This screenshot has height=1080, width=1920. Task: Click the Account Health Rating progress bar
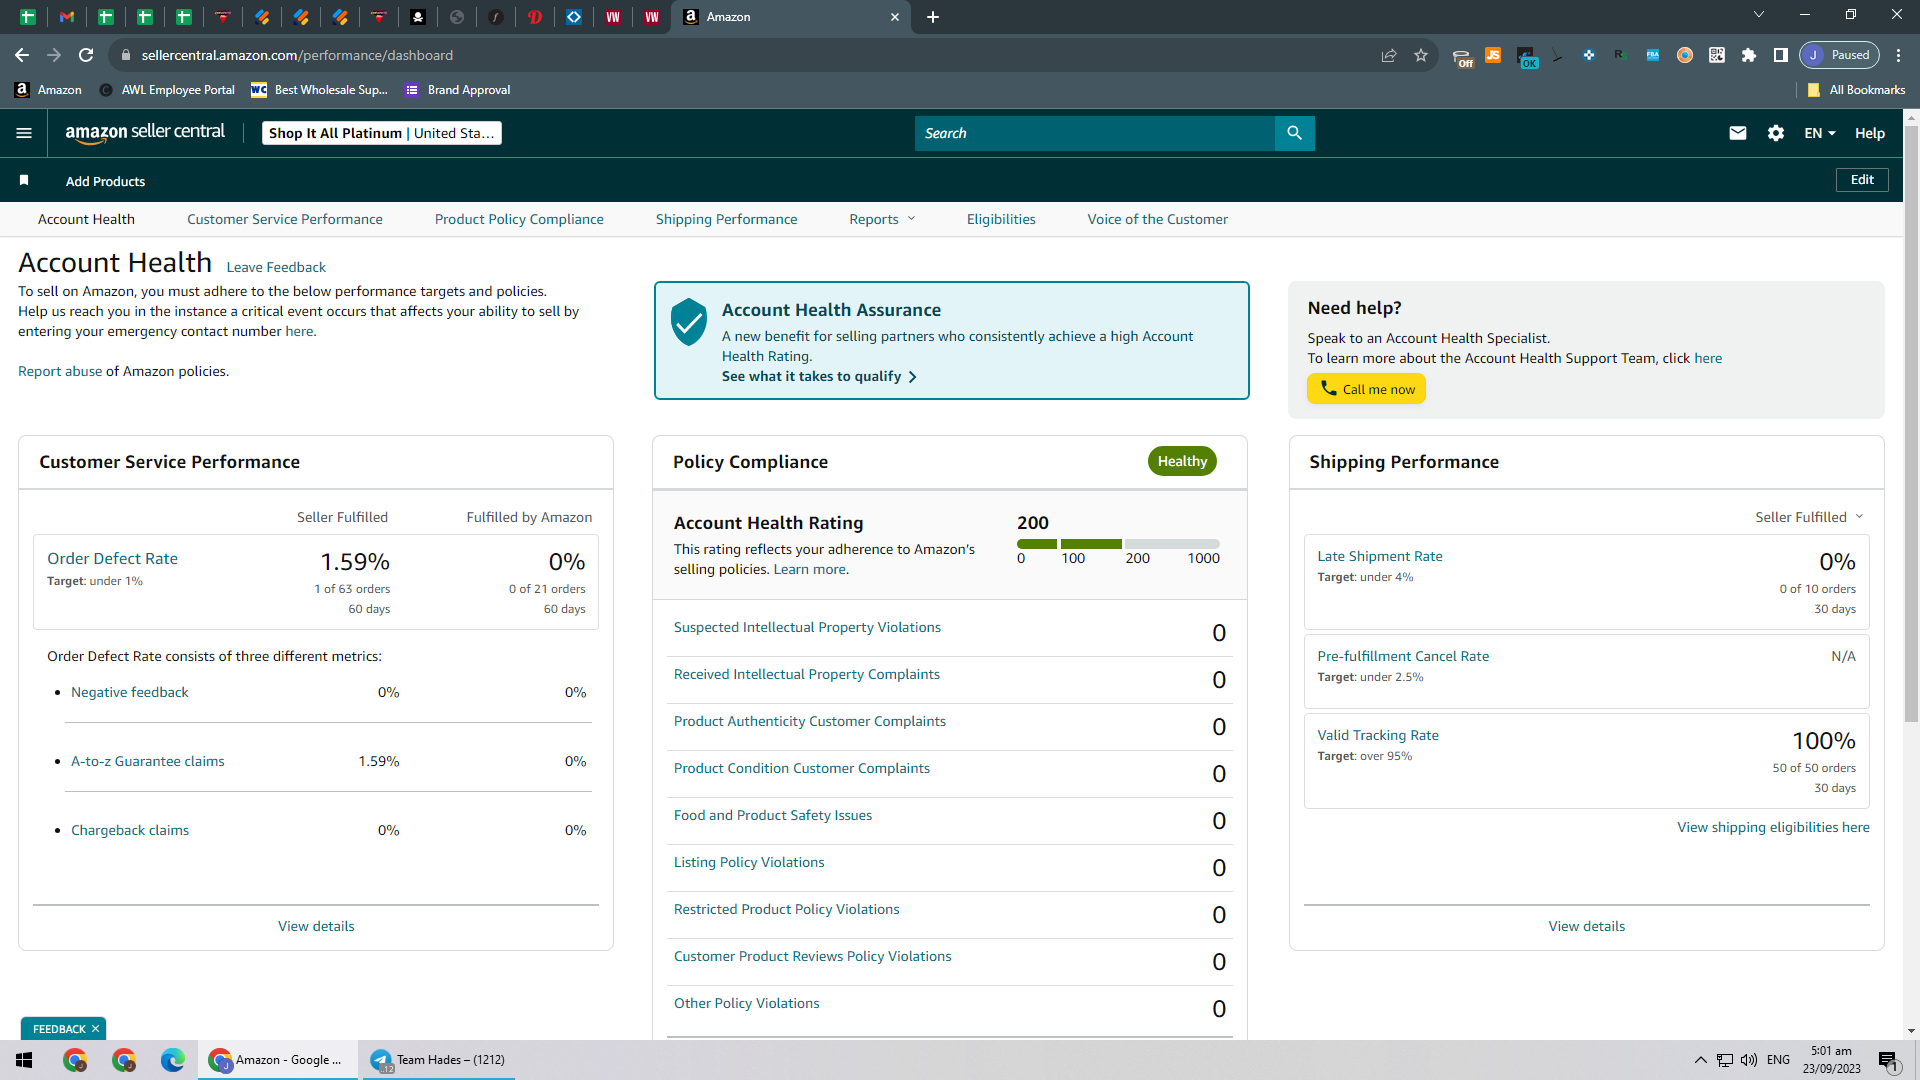pyautogui.click(x=1118, y=544)
